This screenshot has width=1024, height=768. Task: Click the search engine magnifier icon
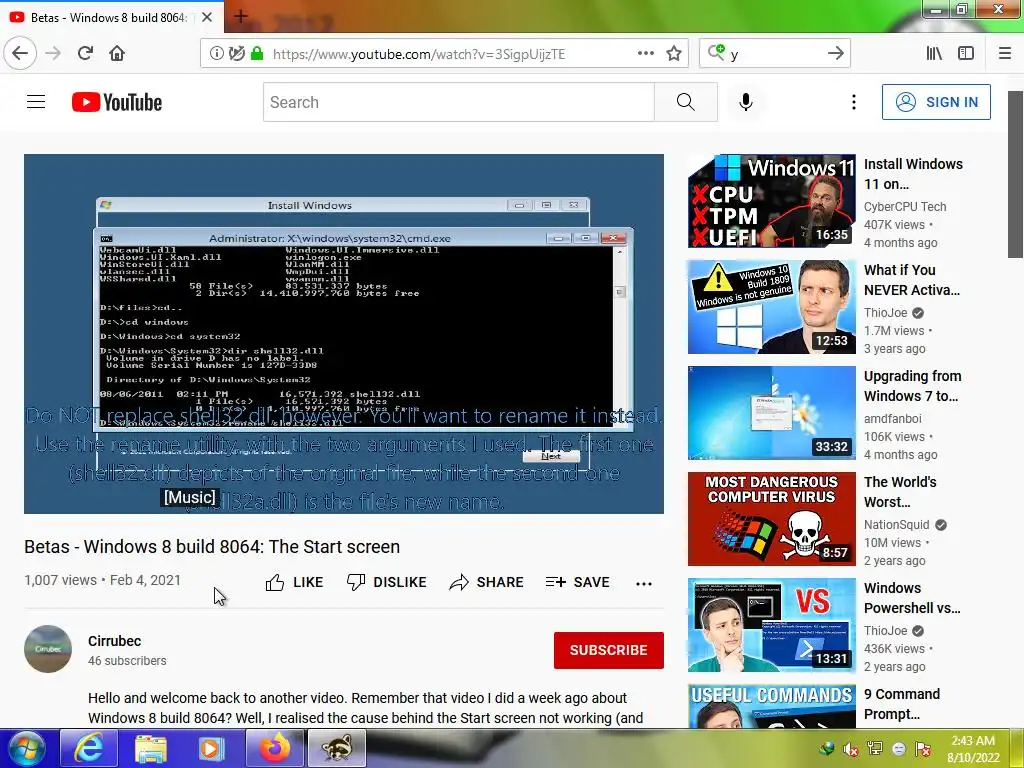[716, 52]
